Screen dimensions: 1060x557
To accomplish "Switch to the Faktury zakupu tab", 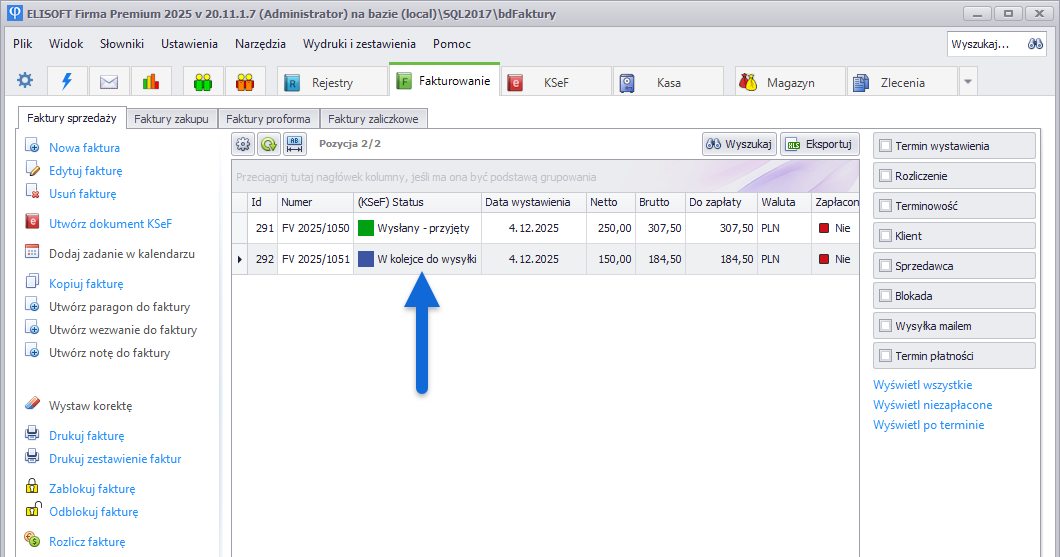I will [171, 119].
